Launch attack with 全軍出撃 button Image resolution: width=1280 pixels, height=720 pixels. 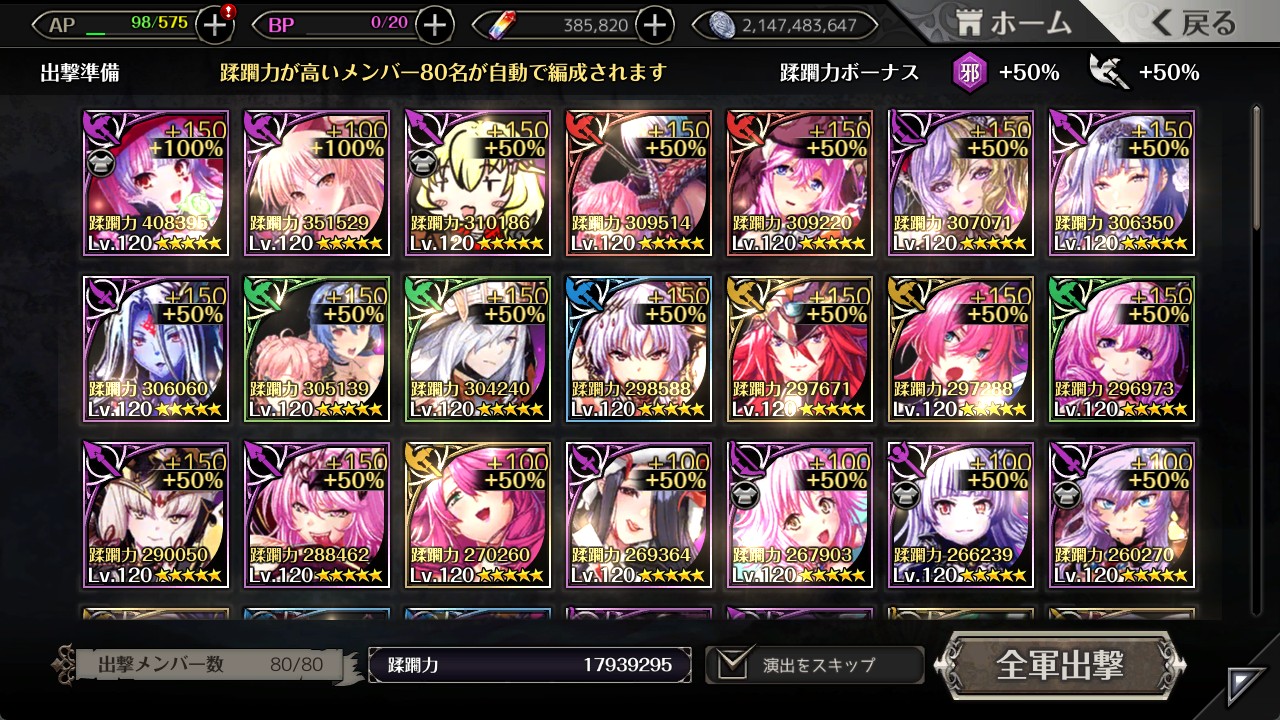point(1060,665)
